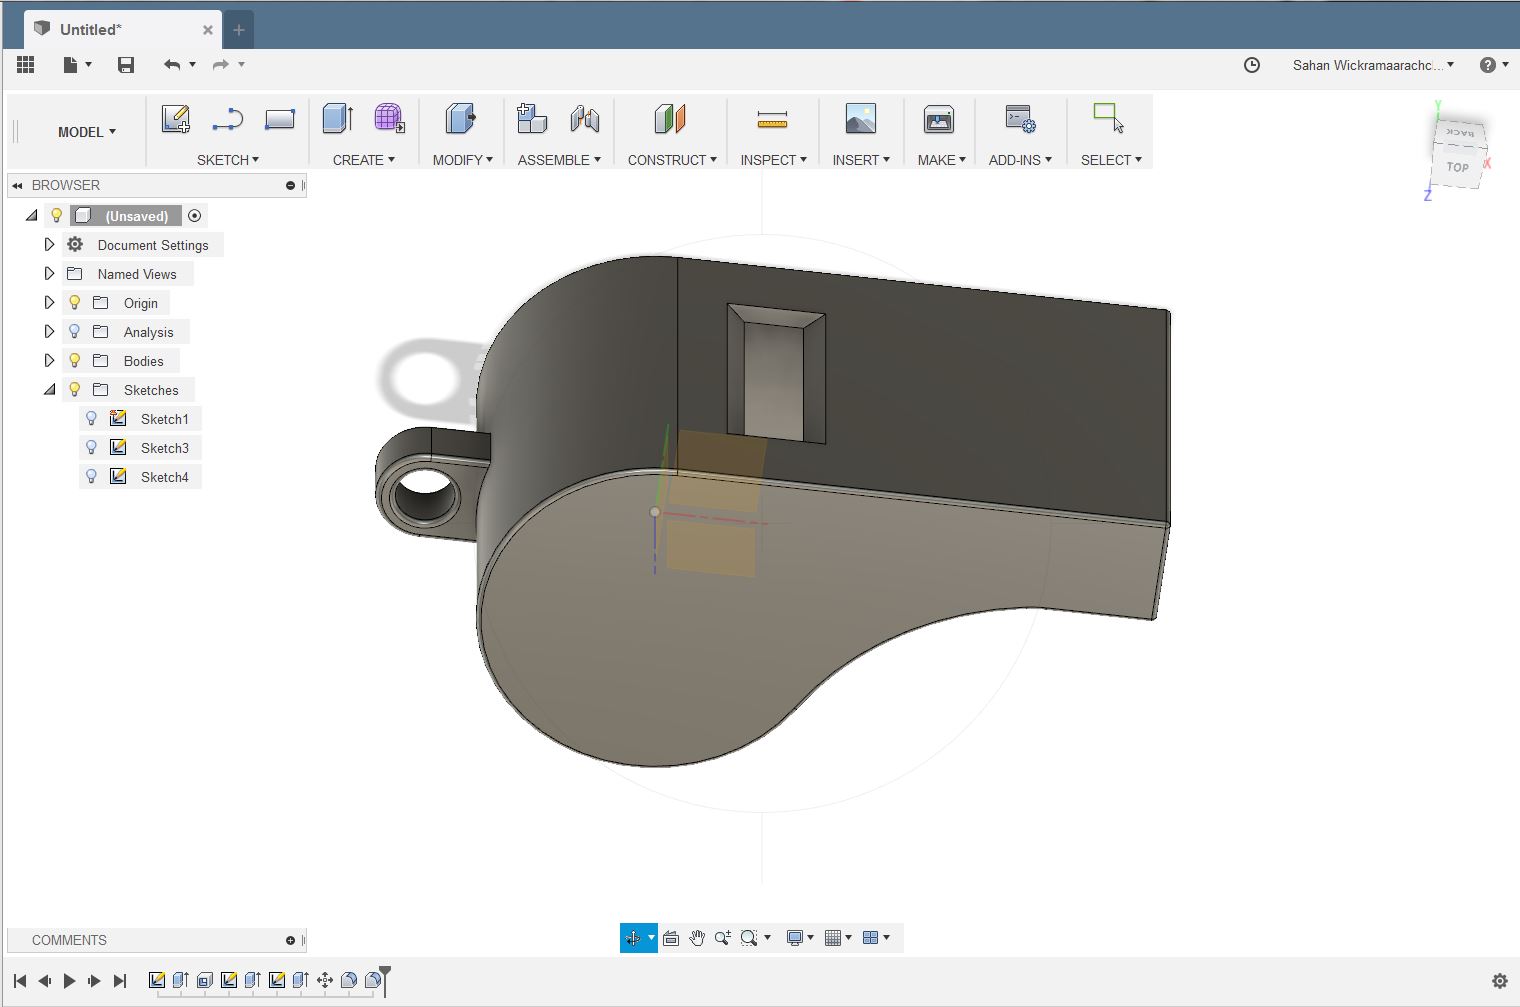
Task: Activate the (Unsaved) component radio button
Action: click(x=195, y=216)
